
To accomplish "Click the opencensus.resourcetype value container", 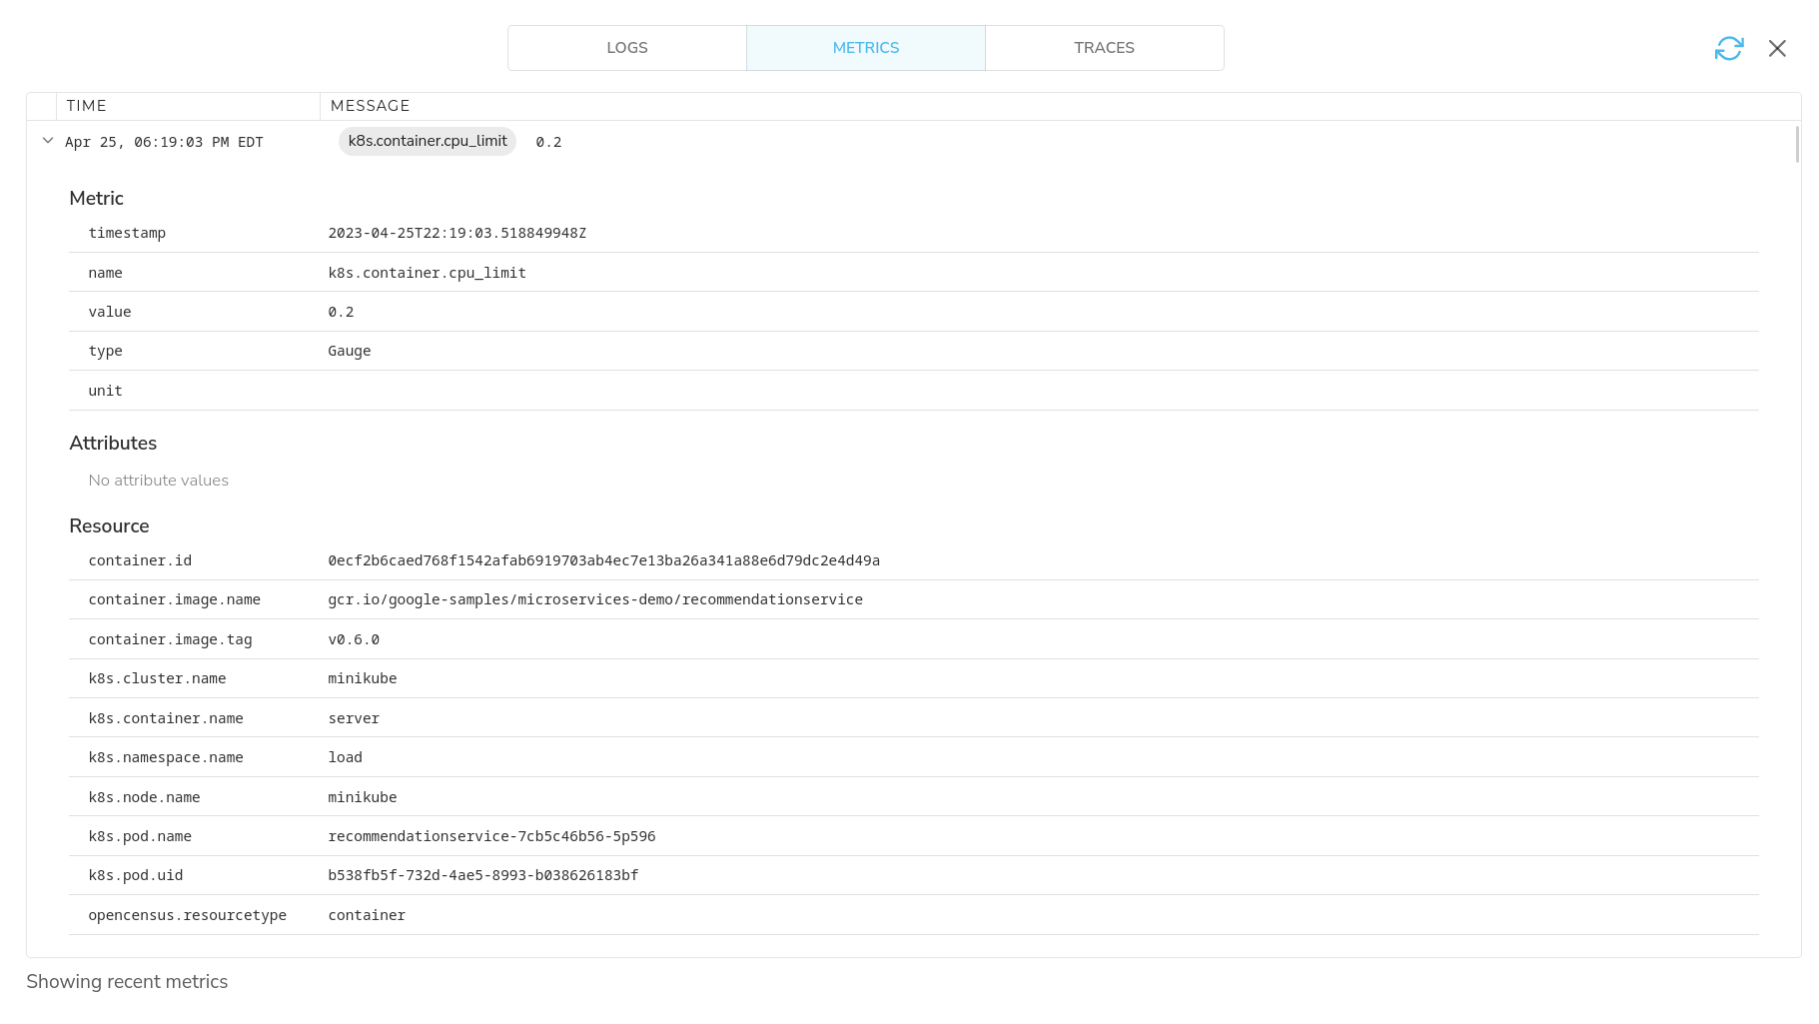I will click(x=367, y=916).
